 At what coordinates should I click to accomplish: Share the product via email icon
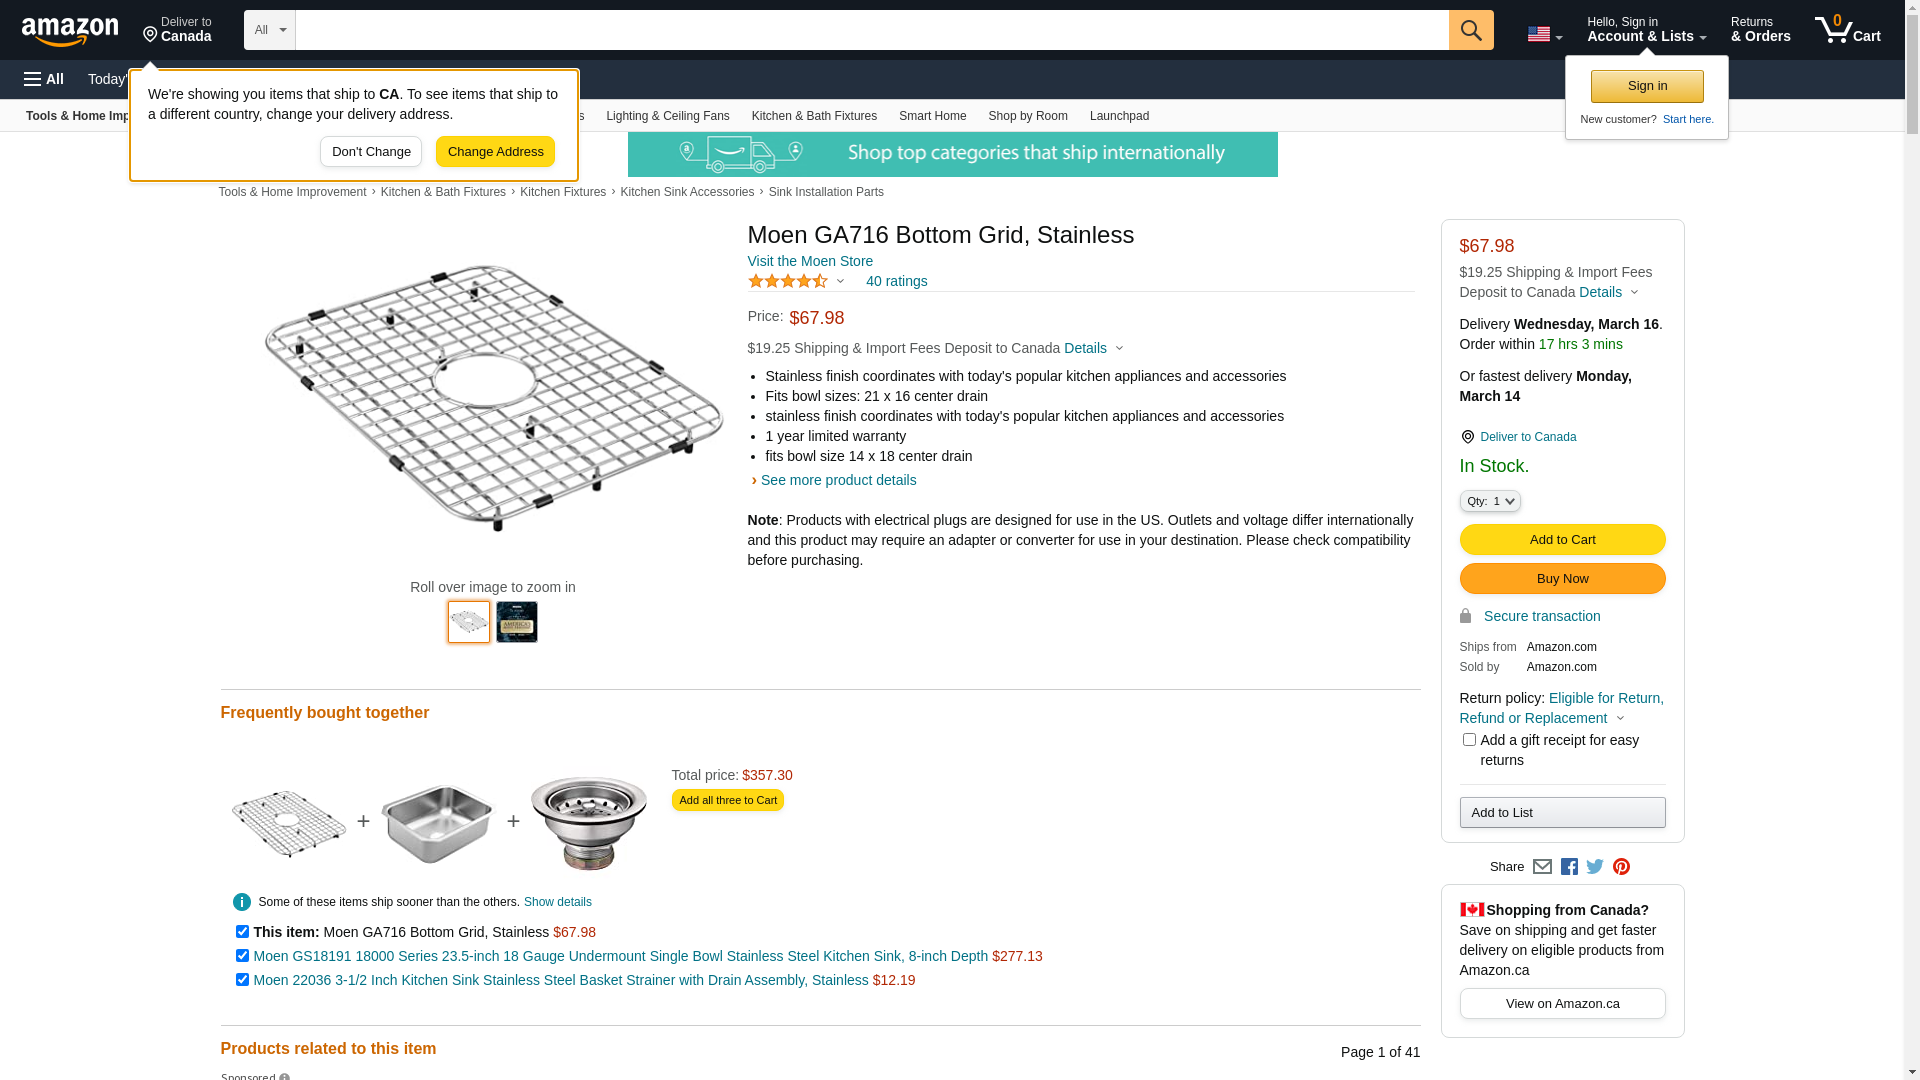pyautogui.click(x=1542, y=867)
